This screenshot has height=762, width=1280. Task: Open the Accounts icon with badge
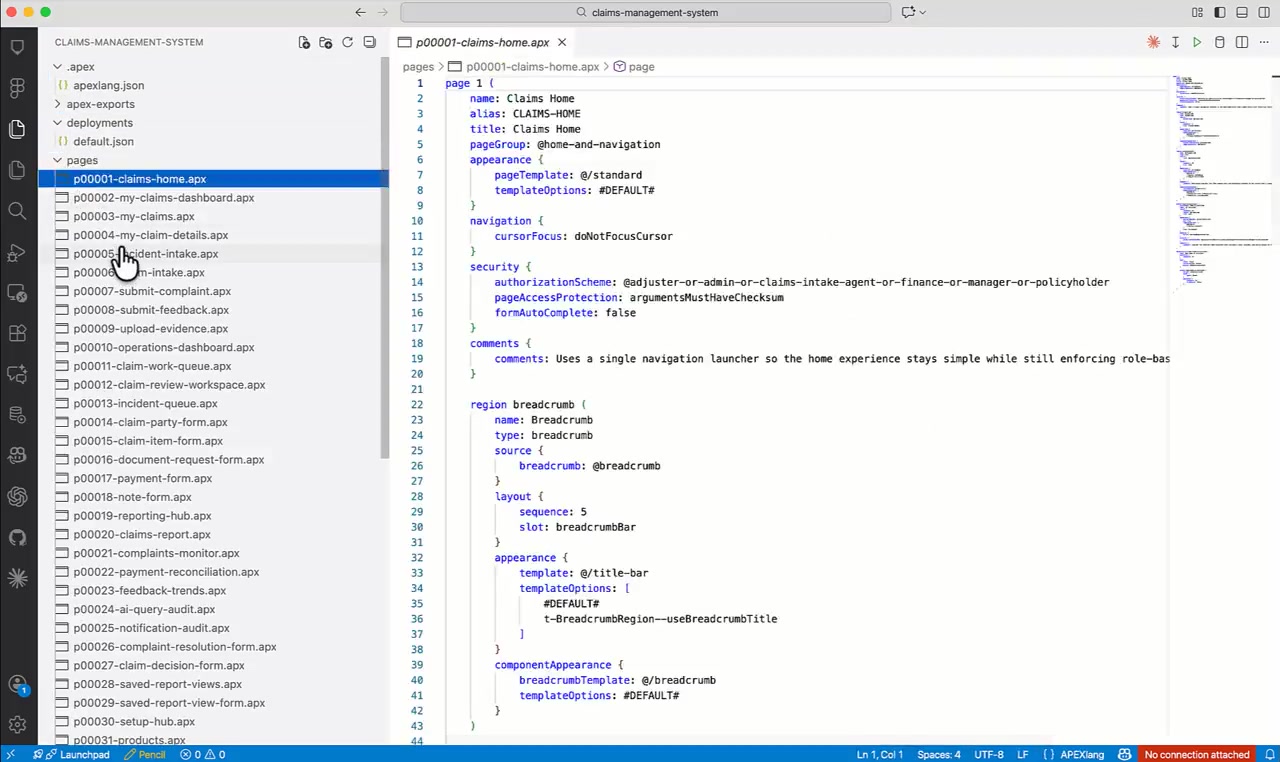(17, 686)
